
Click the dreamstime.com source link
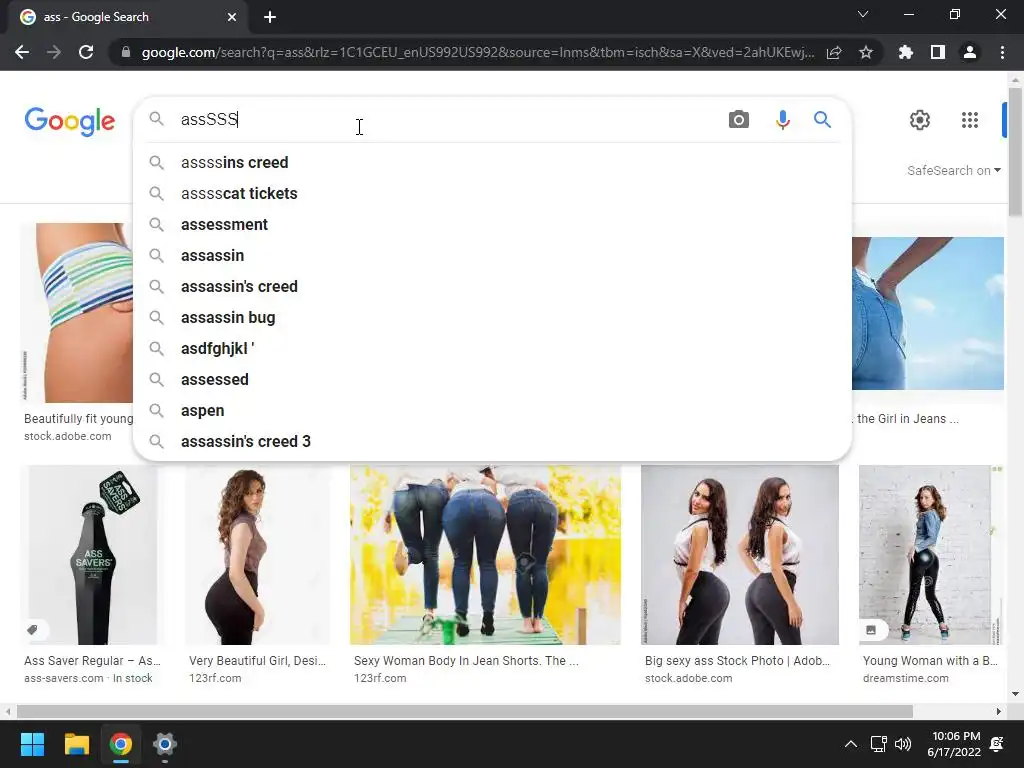coord(906,678)
